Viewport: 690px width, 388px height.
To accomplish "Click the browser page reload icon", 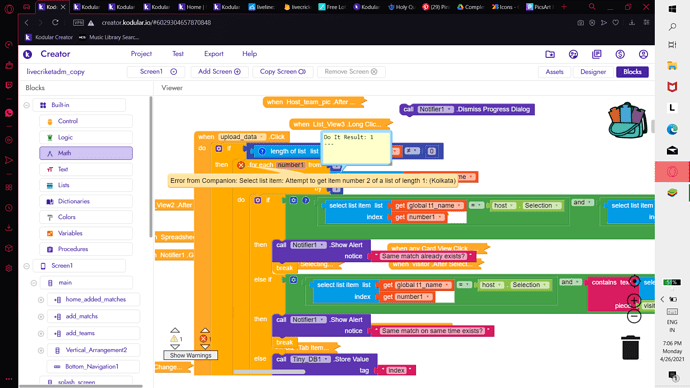I will click(x=55, y=22).
